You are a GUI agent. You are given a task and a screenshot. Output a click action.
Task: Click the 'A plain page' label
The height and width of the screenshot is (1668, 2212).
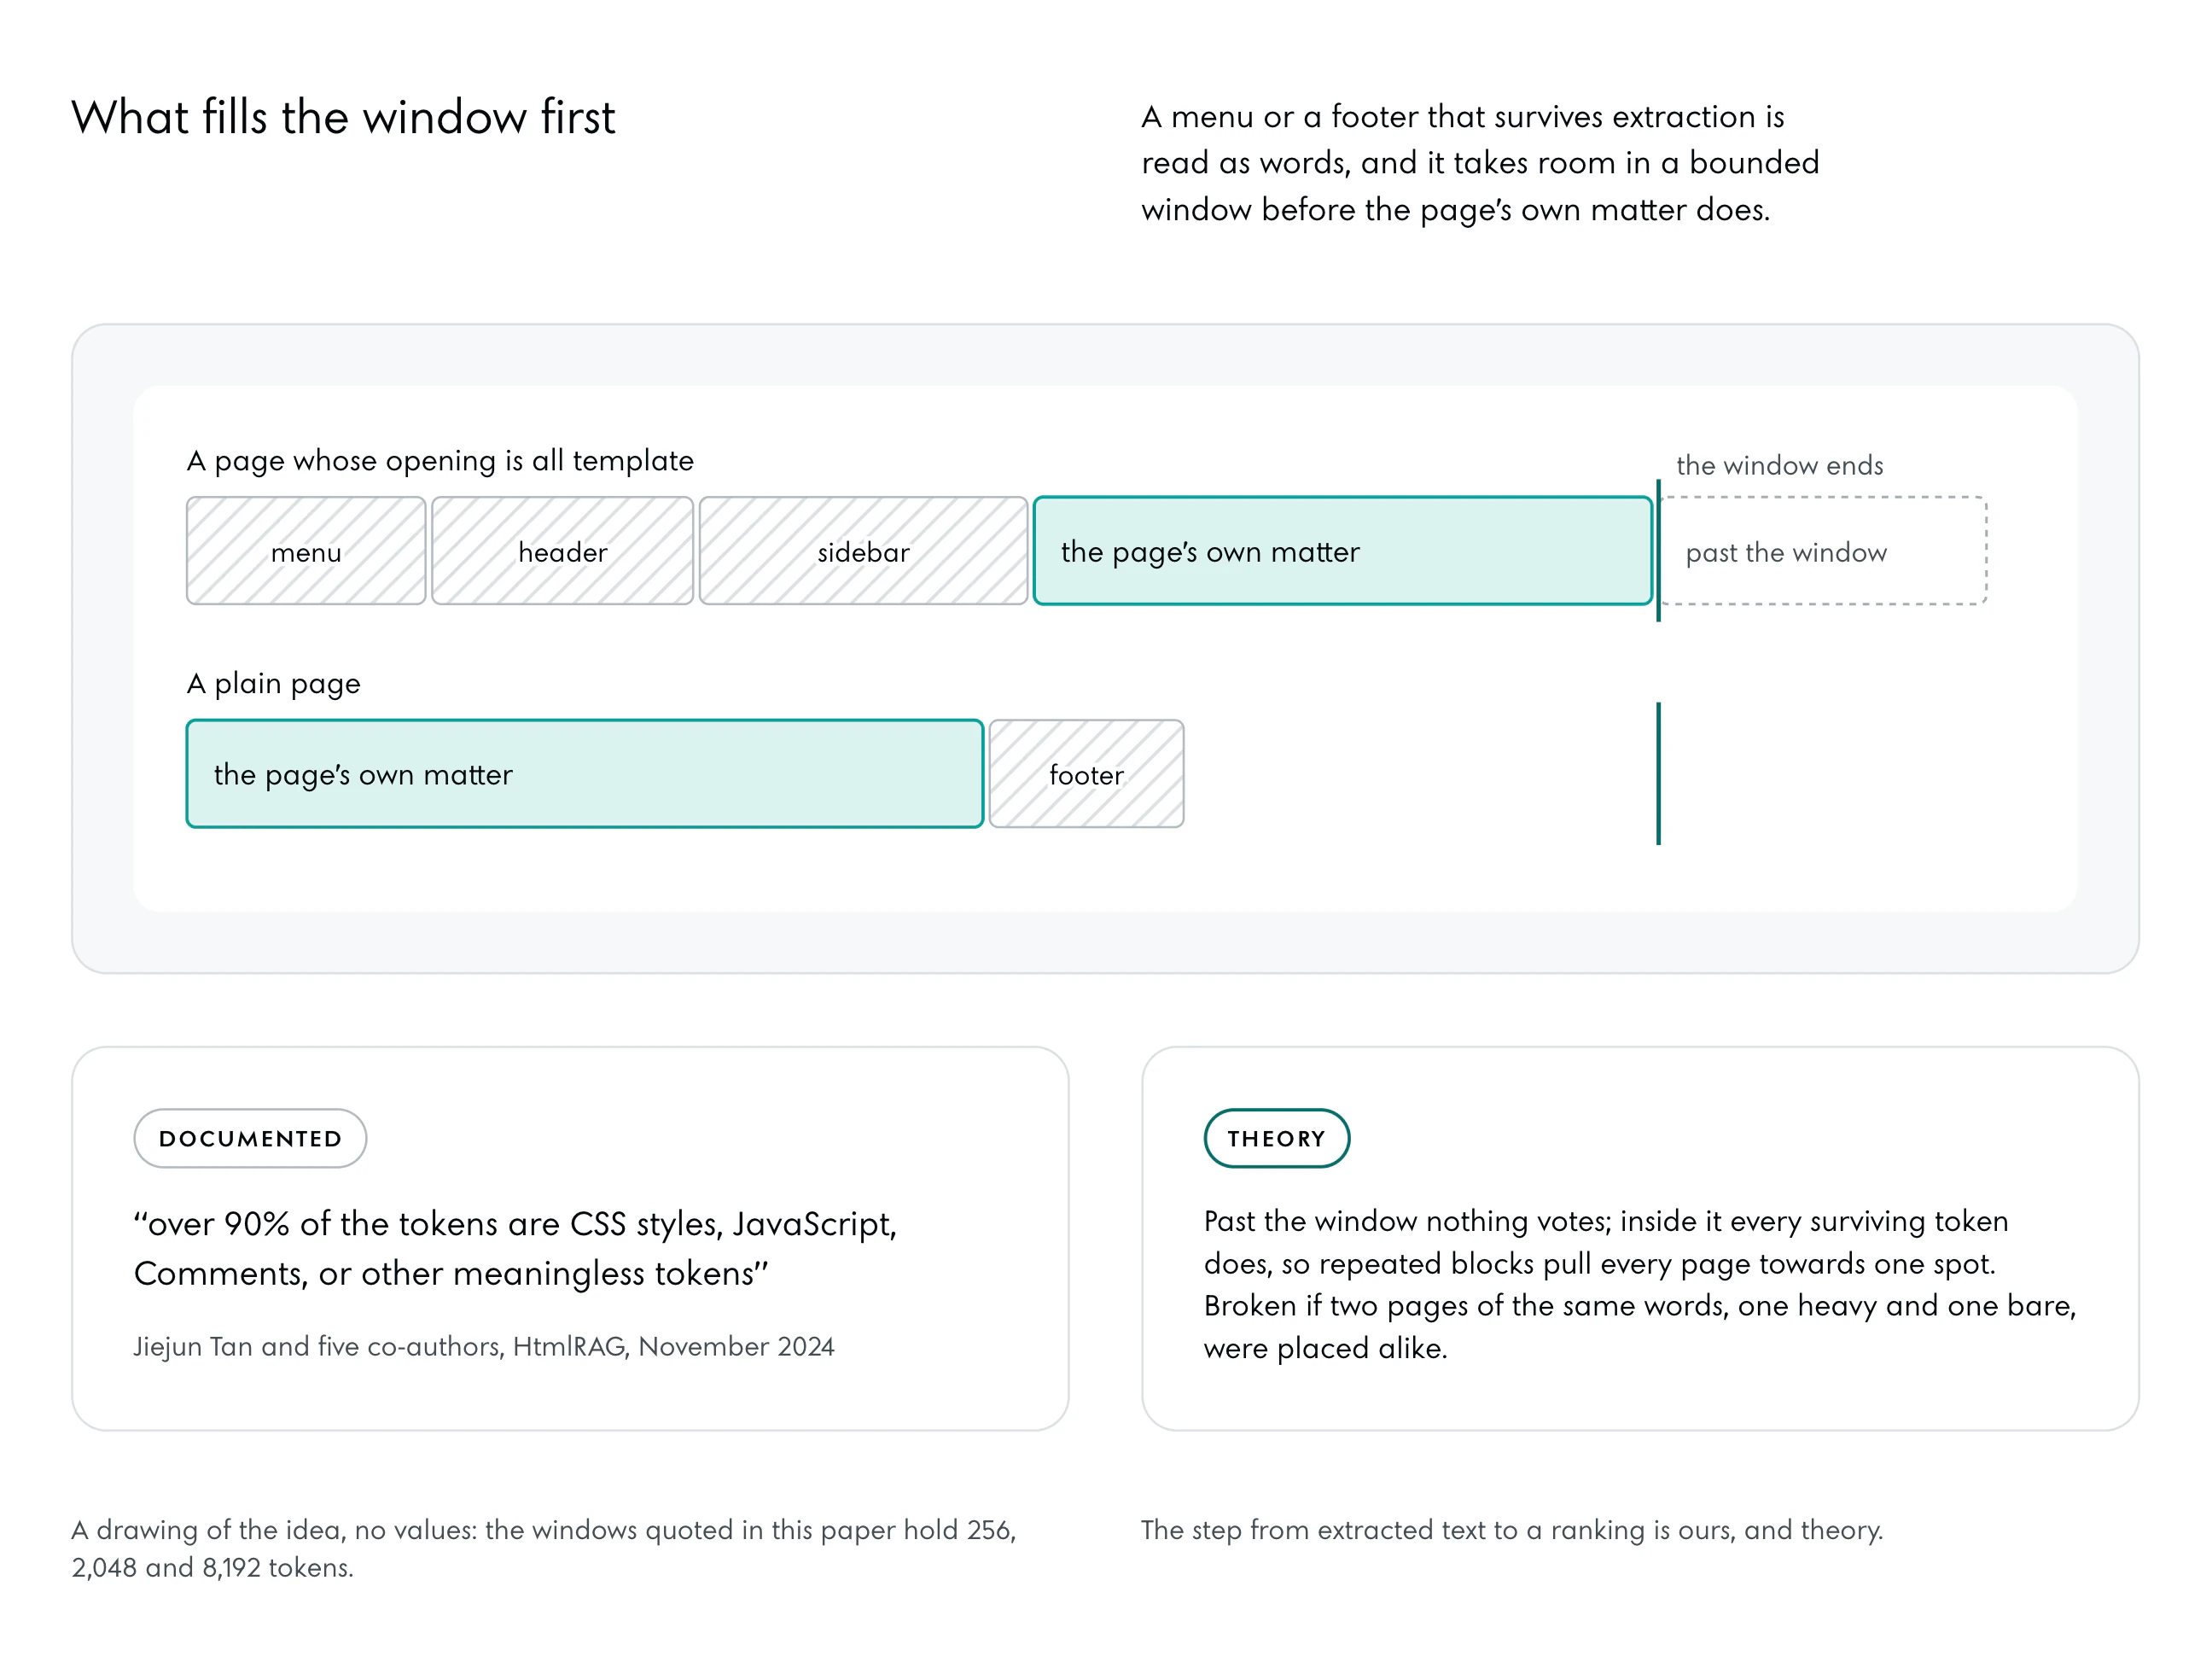(273, 684)
